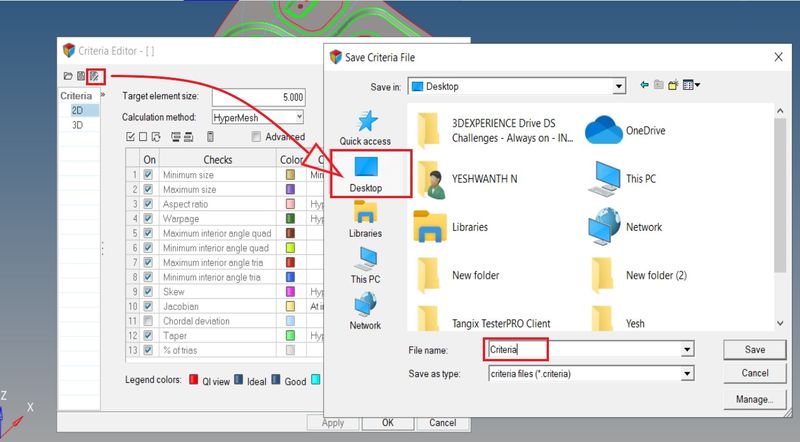Select Libraries in the file list
This screenshot has width=800, height=442.
tap(451, 227)
